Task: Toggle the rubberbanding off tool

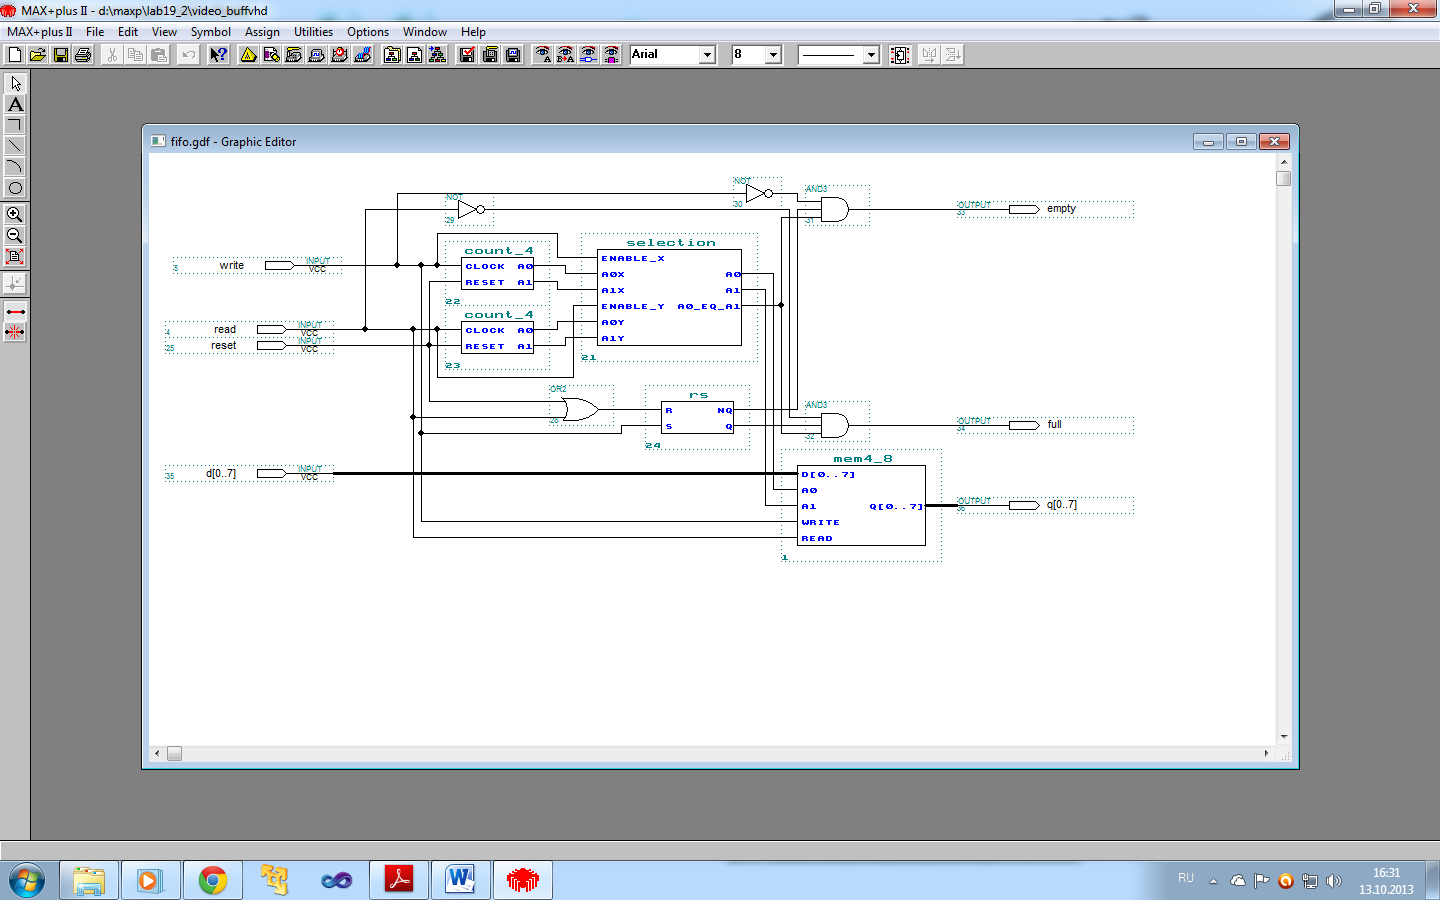Action: [x=15, y=332]
